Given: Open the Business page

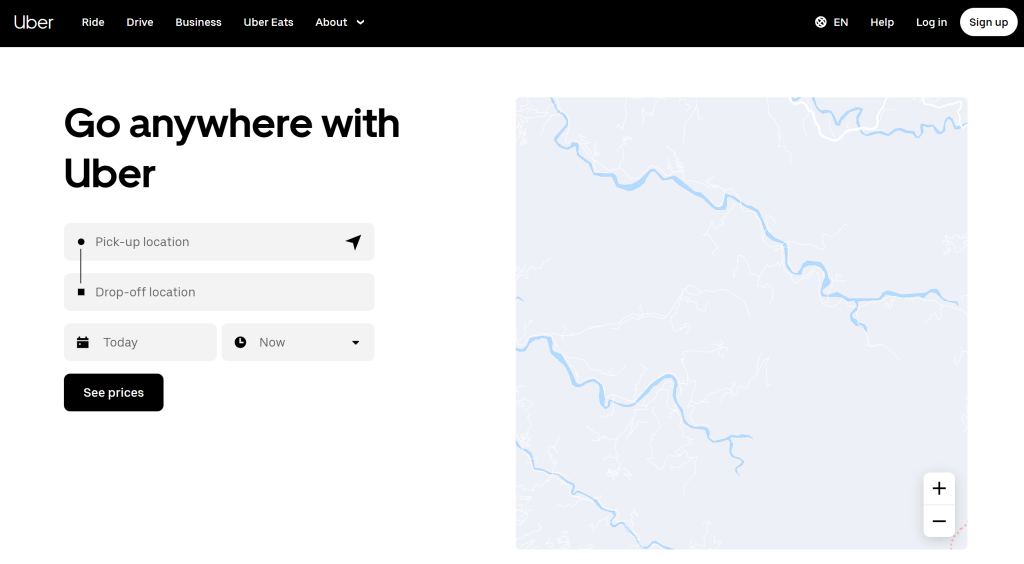Looking at the screenshot, I should 198,22.
